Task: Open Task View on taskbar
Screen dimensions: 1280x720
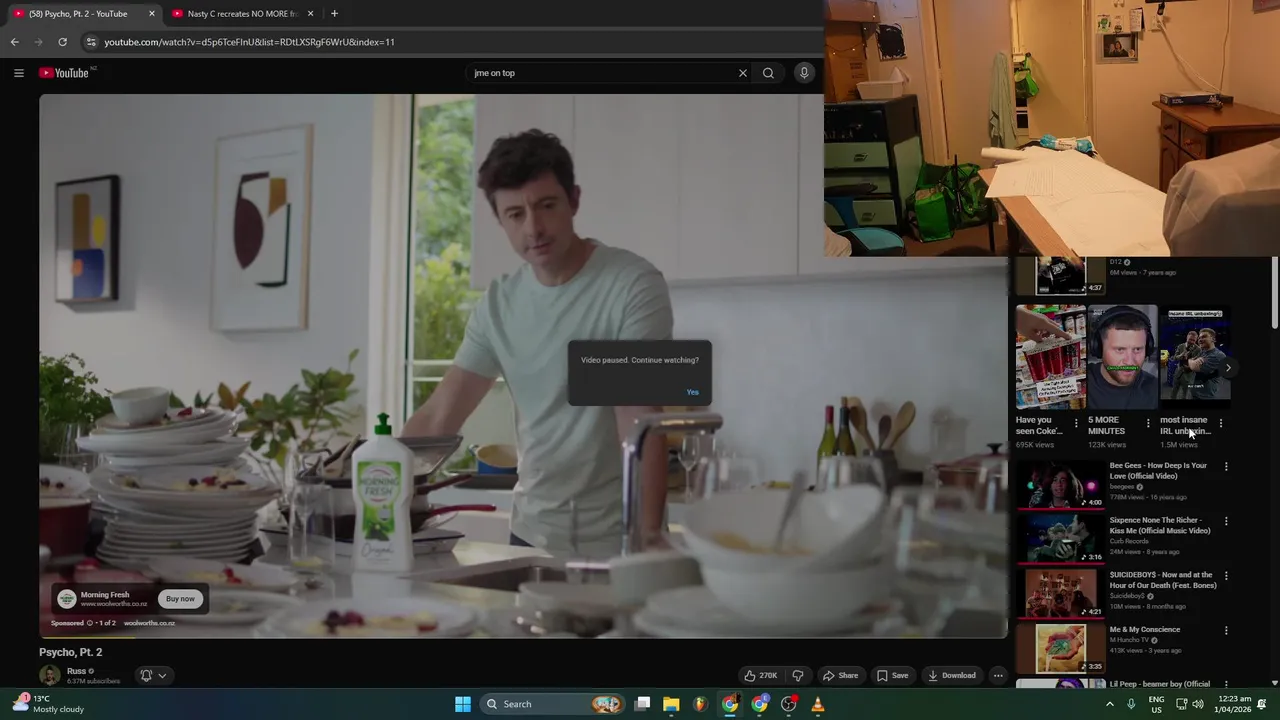Action: (x=643, y=704)
